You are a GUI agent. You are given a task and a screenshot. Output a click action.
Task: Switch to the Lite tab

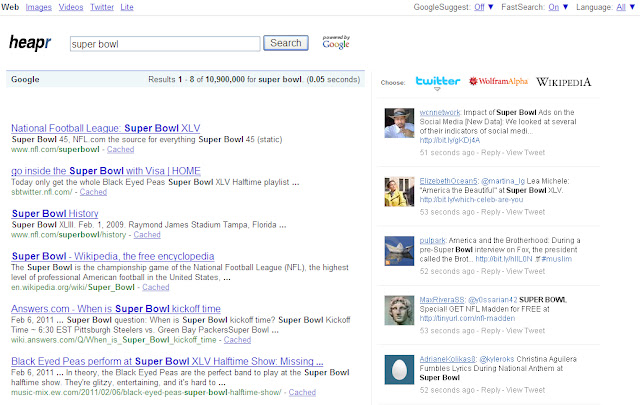[x=127, y=7]
